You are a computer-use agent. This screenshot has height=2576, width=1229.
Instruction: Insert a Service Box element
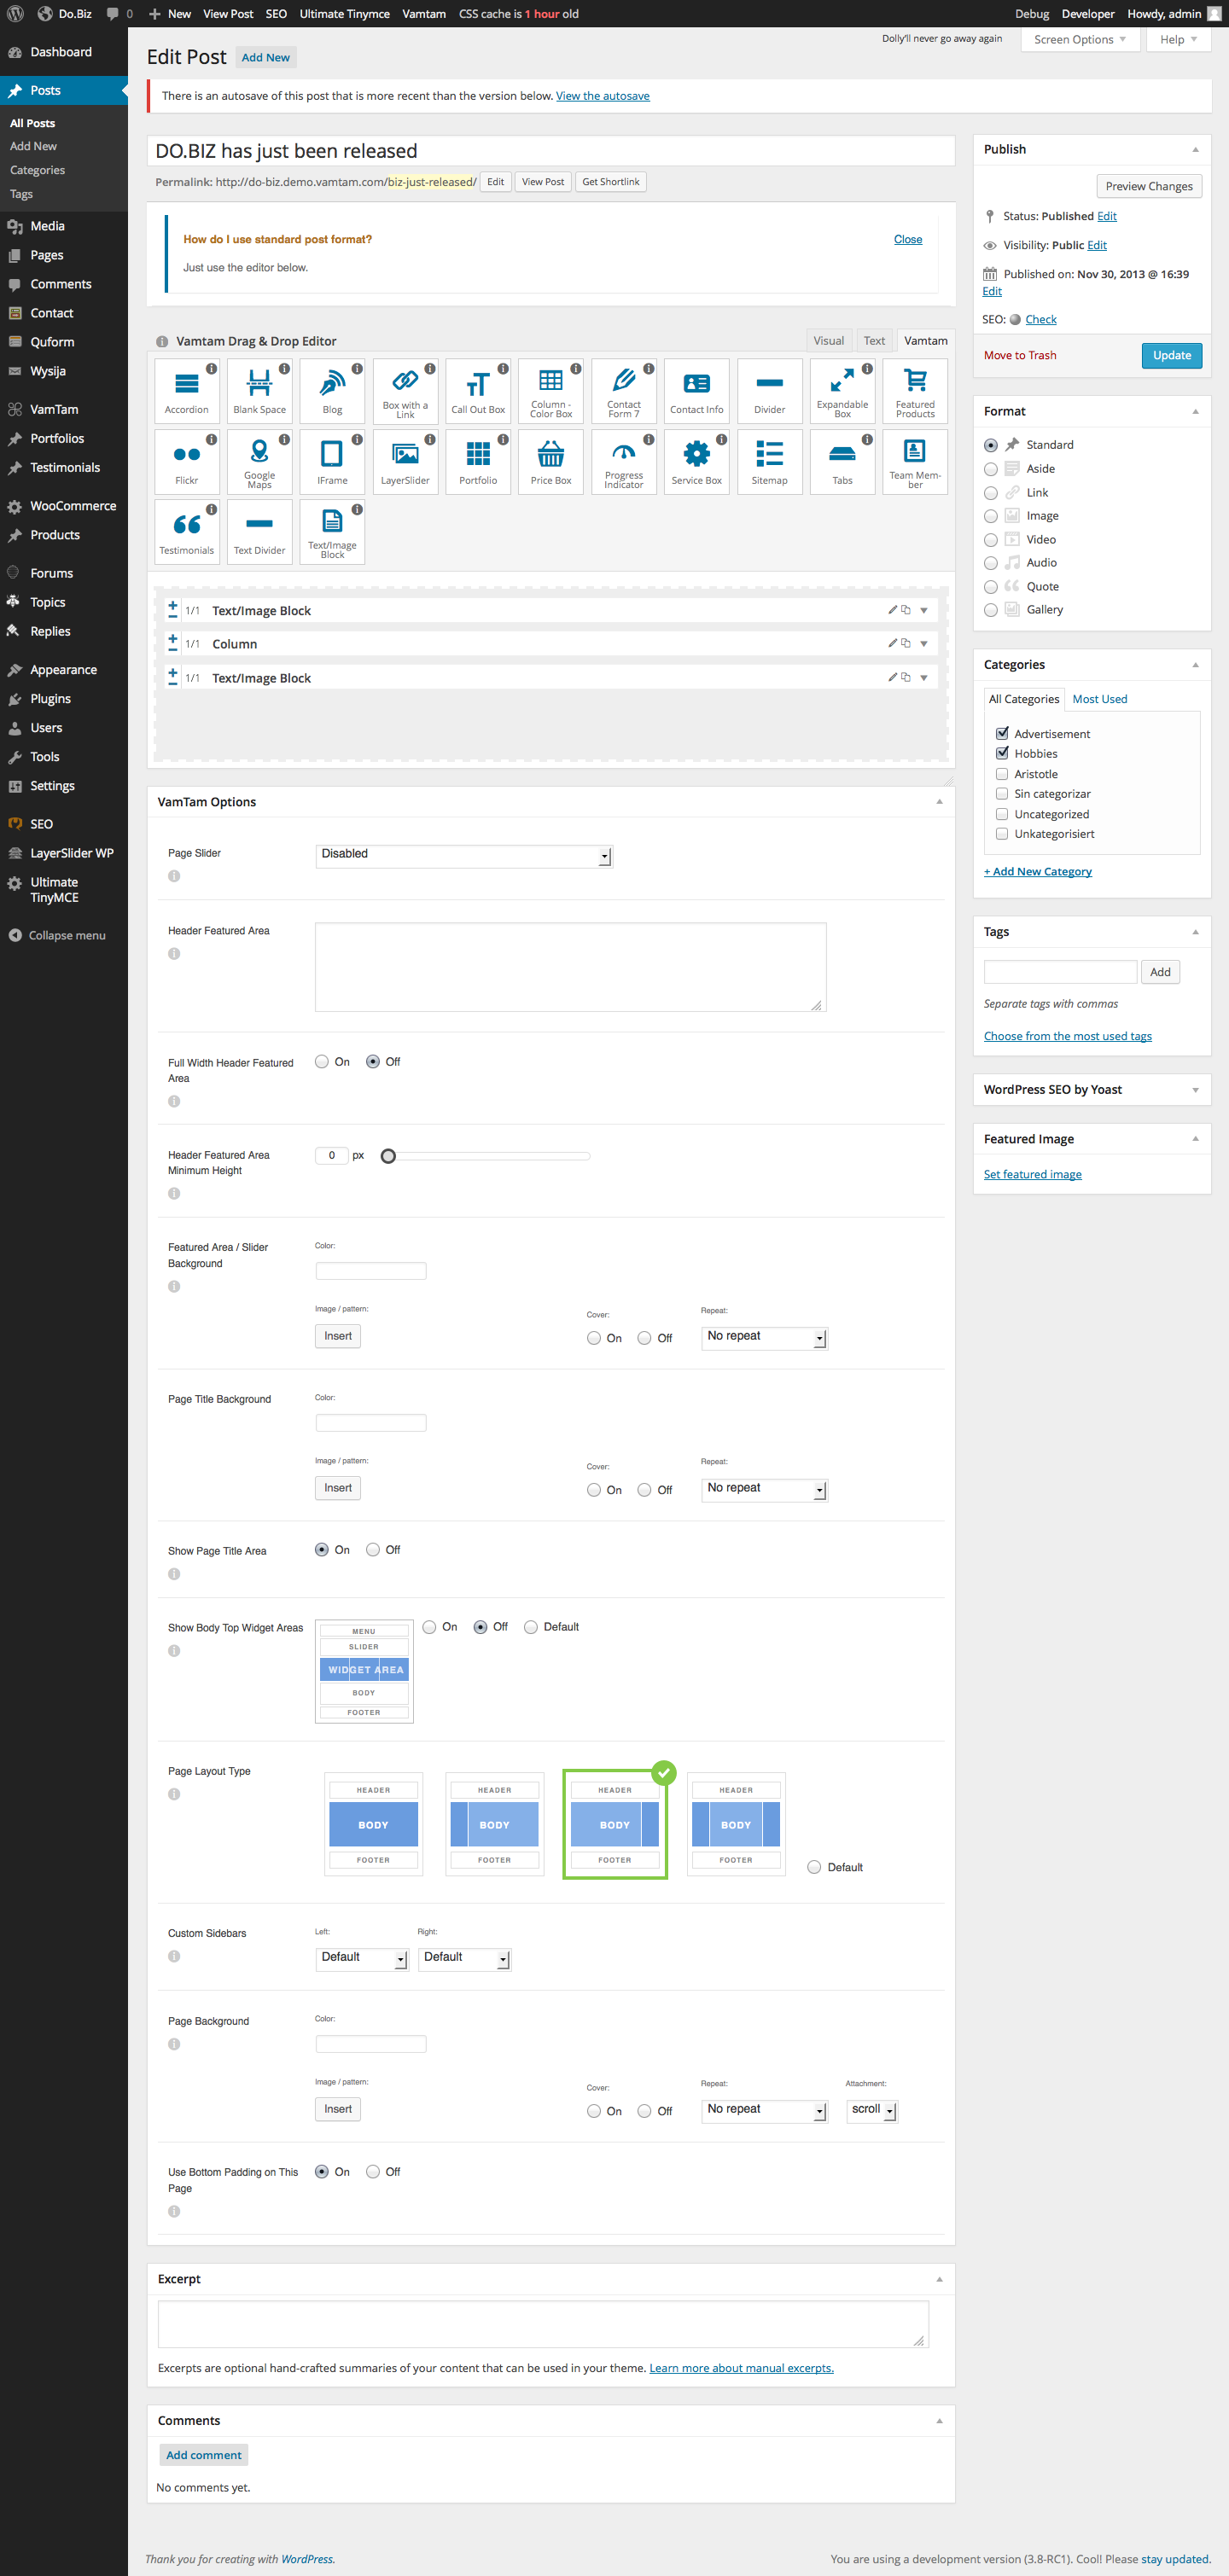(x=697, y=462)
